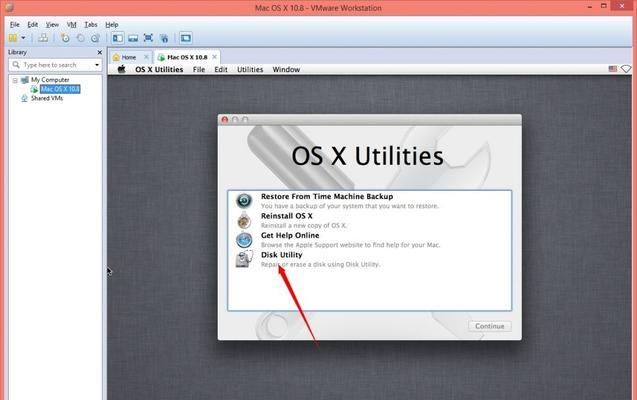Image resolution: width=637 pixels, height=400 pixels.
Task: Click the Unity mode toolbar icon
Action: coord(164,38)
